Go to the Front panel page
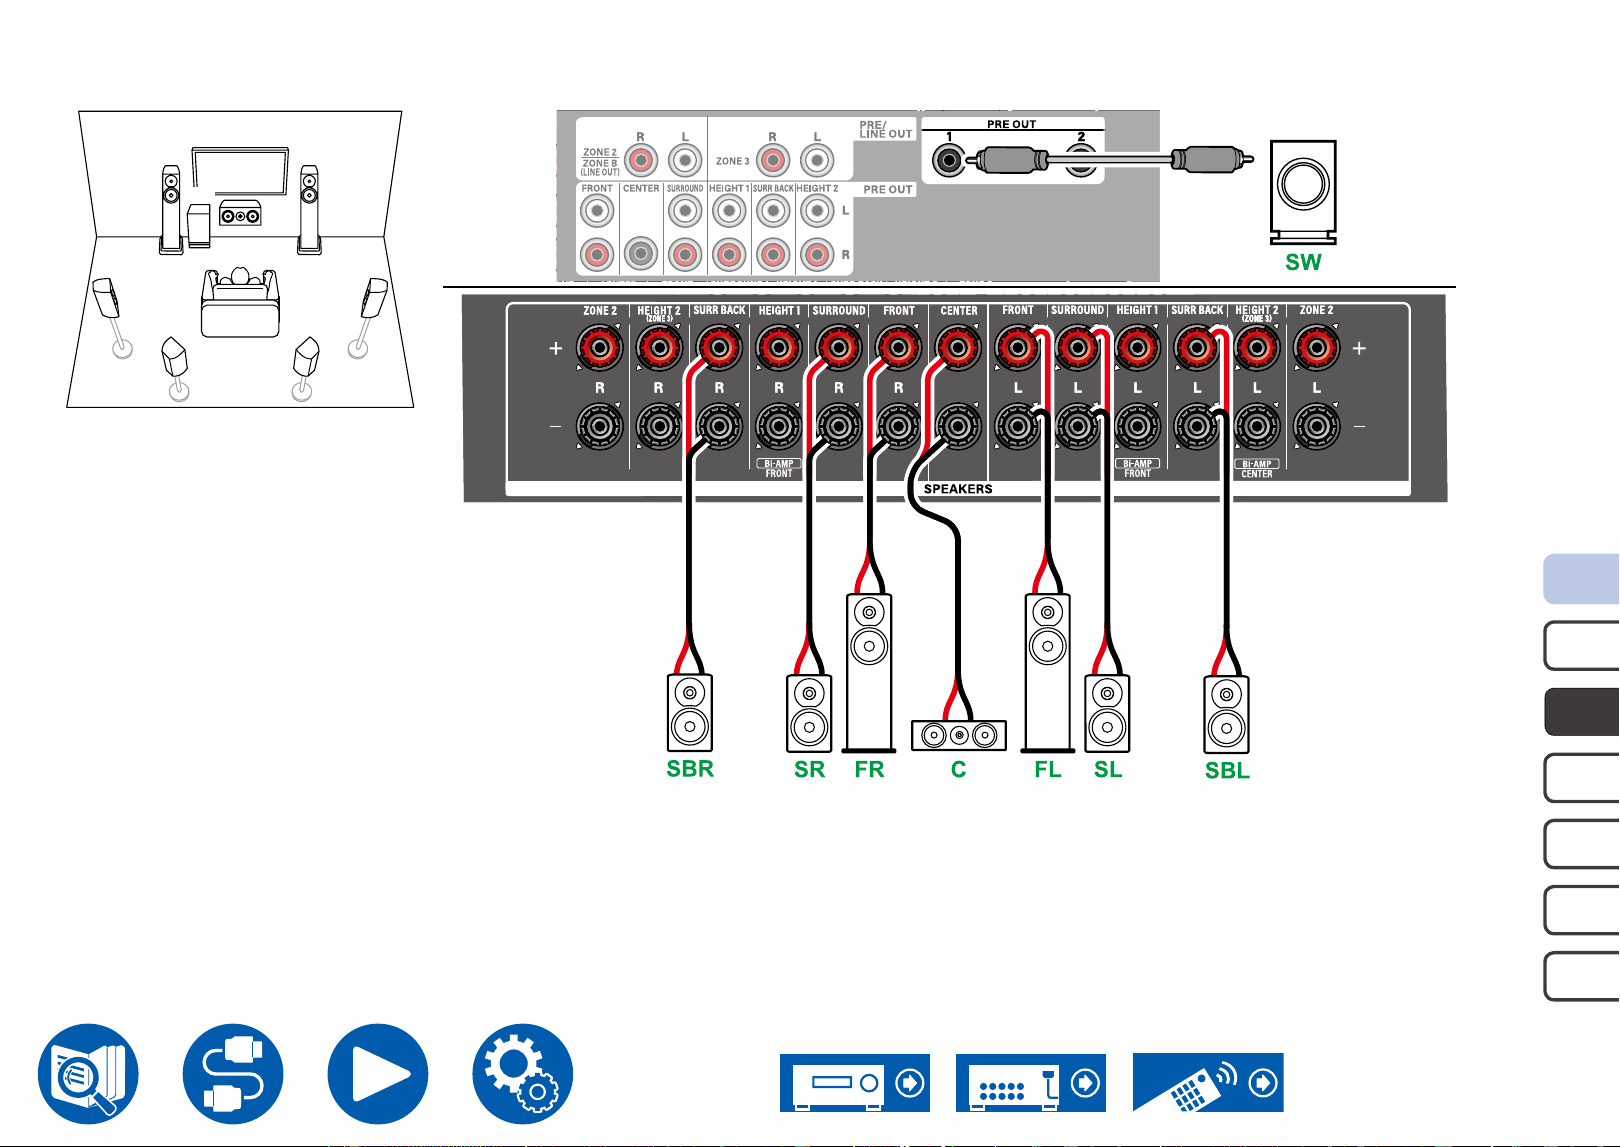The width and height of the screenshot is (1620, 1147). click(855, 1082)
